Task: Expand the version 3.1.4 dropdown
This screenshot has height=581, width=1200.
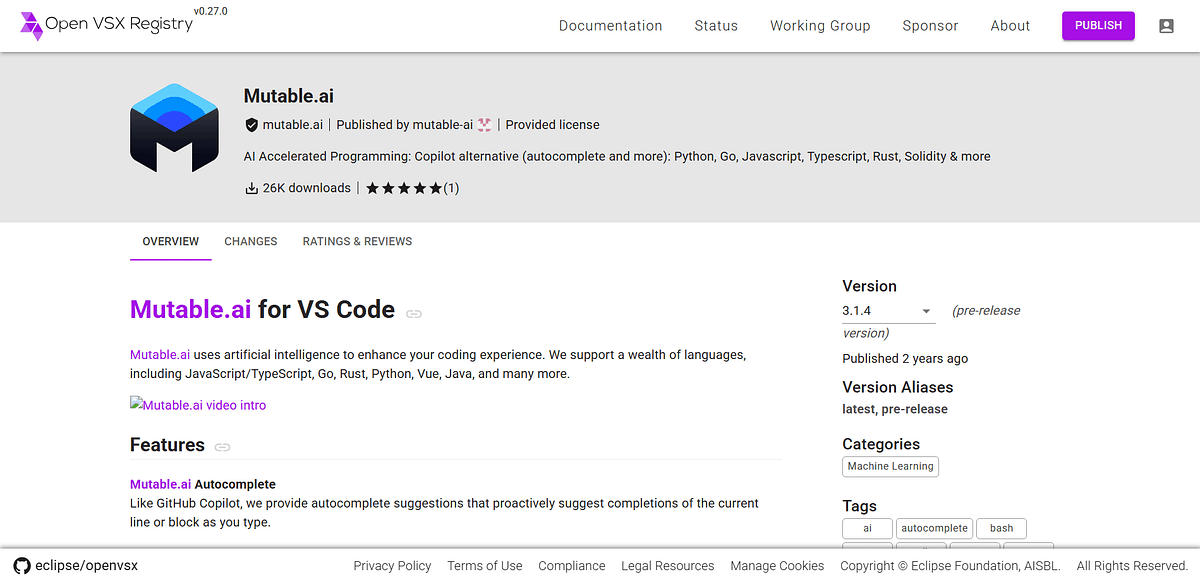Action: 888,311
